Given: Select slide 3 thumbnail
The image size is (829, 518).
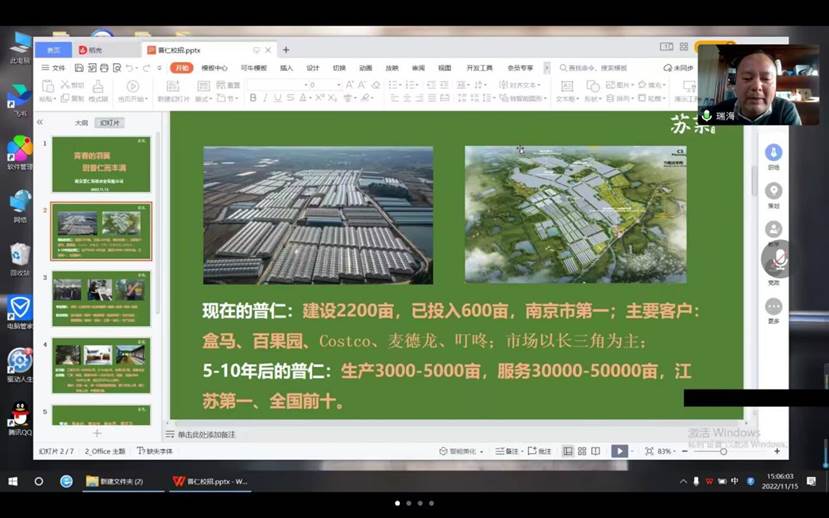Looking at the screenshot, I should pos(101,297).
